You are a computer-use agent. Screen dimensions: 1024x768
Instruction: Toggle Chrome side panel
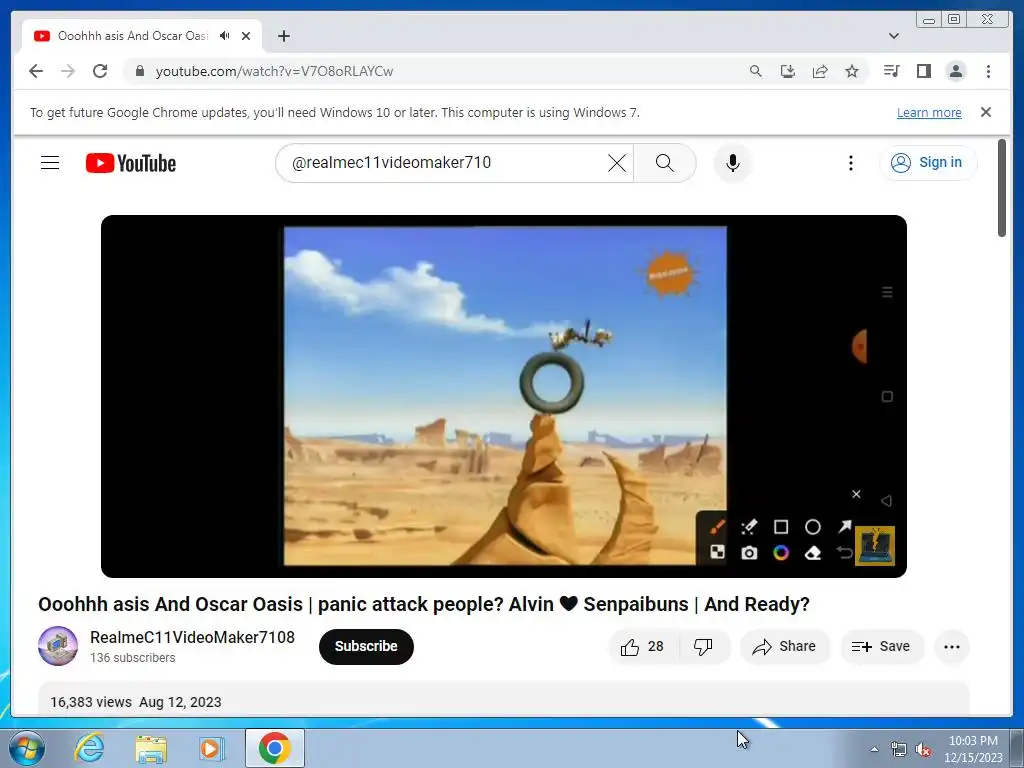923,71
